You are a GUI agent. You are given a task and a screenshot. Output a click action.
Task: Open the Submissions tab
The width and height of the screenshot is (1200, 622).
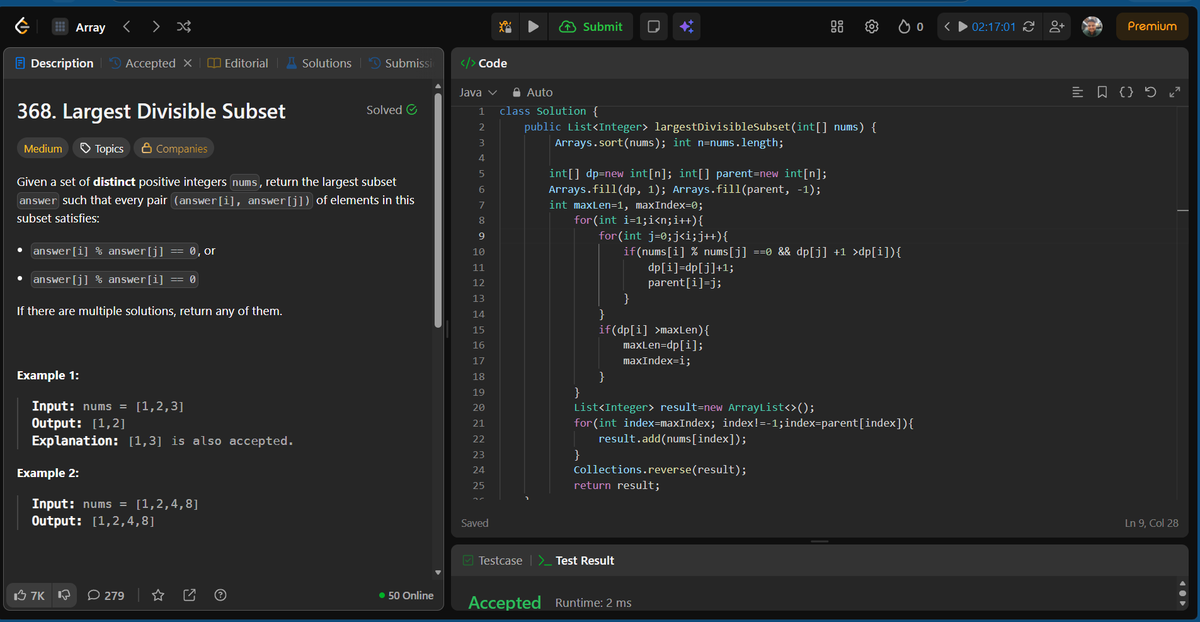pos(399,63)
